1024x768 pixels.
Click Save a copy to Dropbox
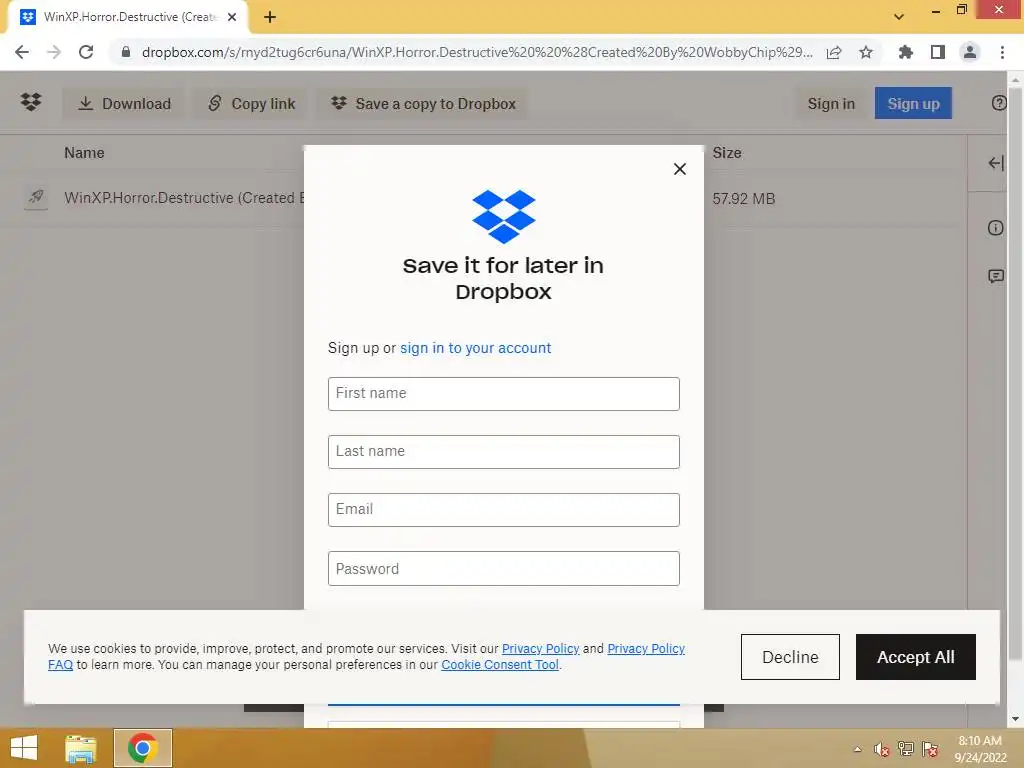423,104
